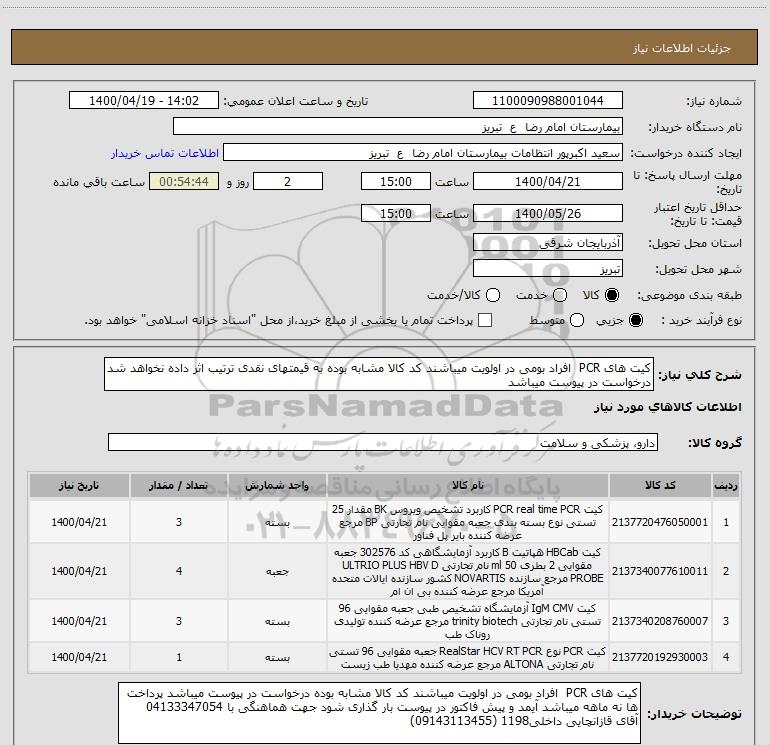The image size is (770, 745).
Task: Click the واحد شمارش column header
Action: (x=277, y=486)
